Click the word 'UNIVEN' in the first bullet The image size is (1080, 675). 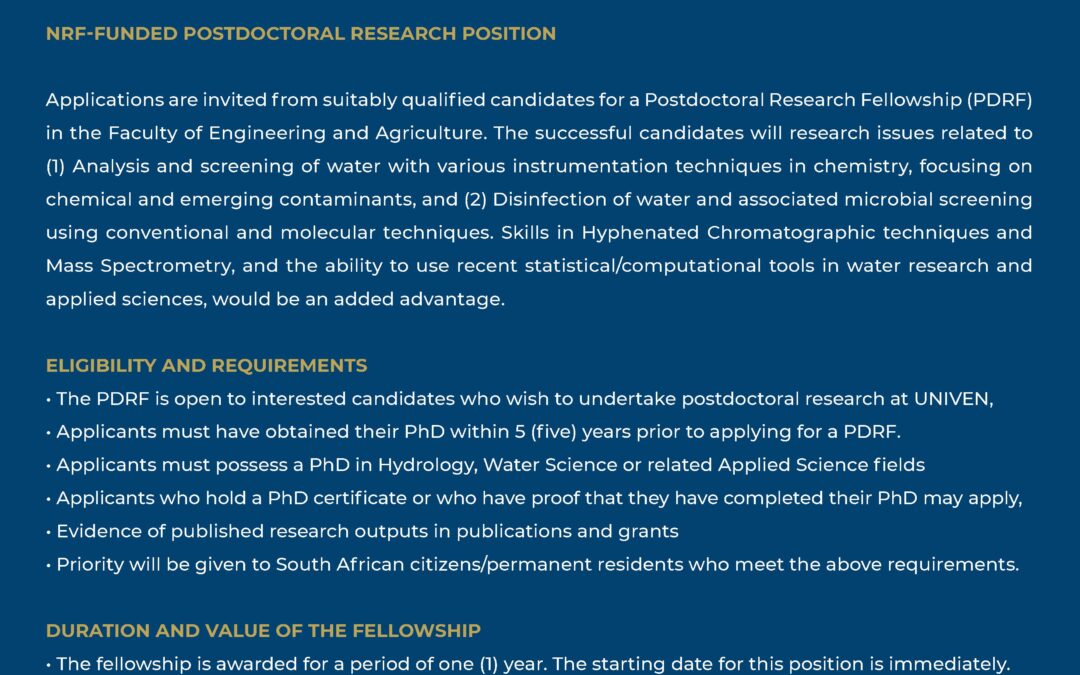[x=953, y=399]
